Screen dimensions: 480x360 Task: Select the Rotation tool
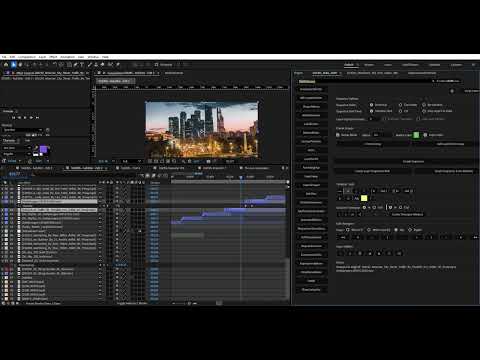coord(54,65)
